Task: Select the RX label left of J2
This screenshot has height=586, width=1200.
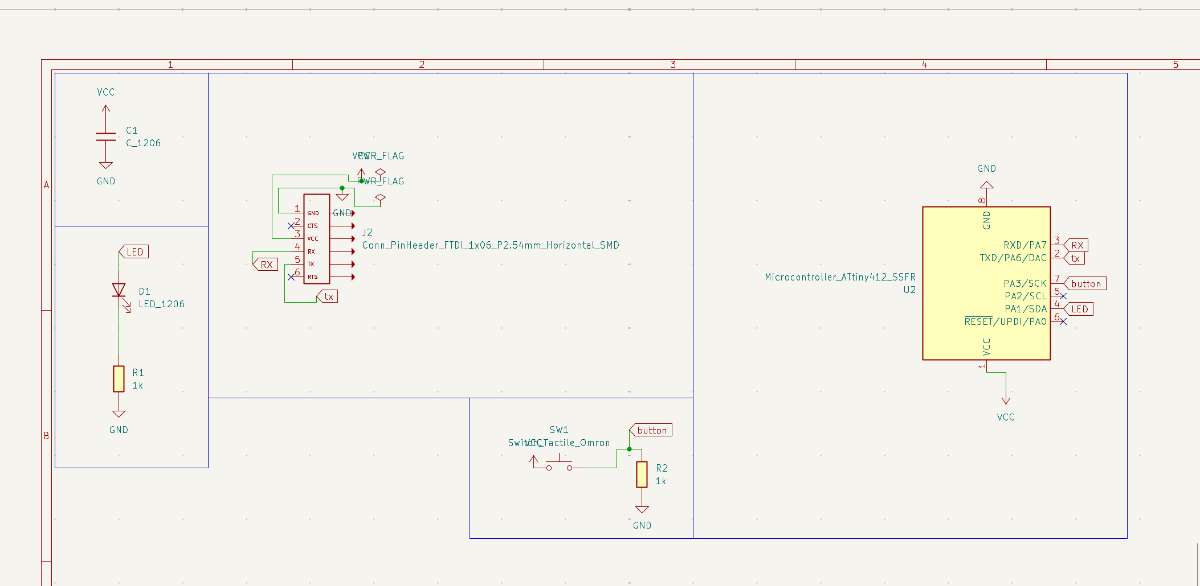Action: (x=263, y=264)
